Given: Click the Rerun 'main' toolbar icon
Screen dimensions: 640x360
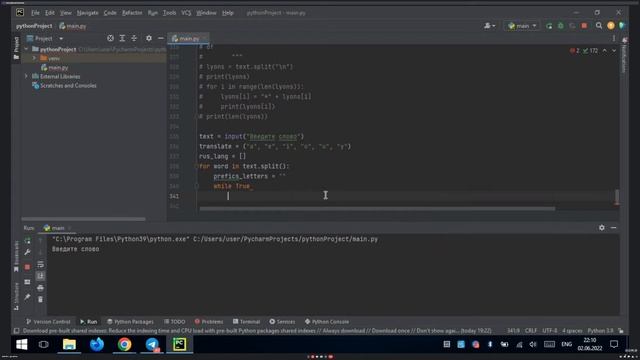Looking at the screenshot, I should click(549, 26).
